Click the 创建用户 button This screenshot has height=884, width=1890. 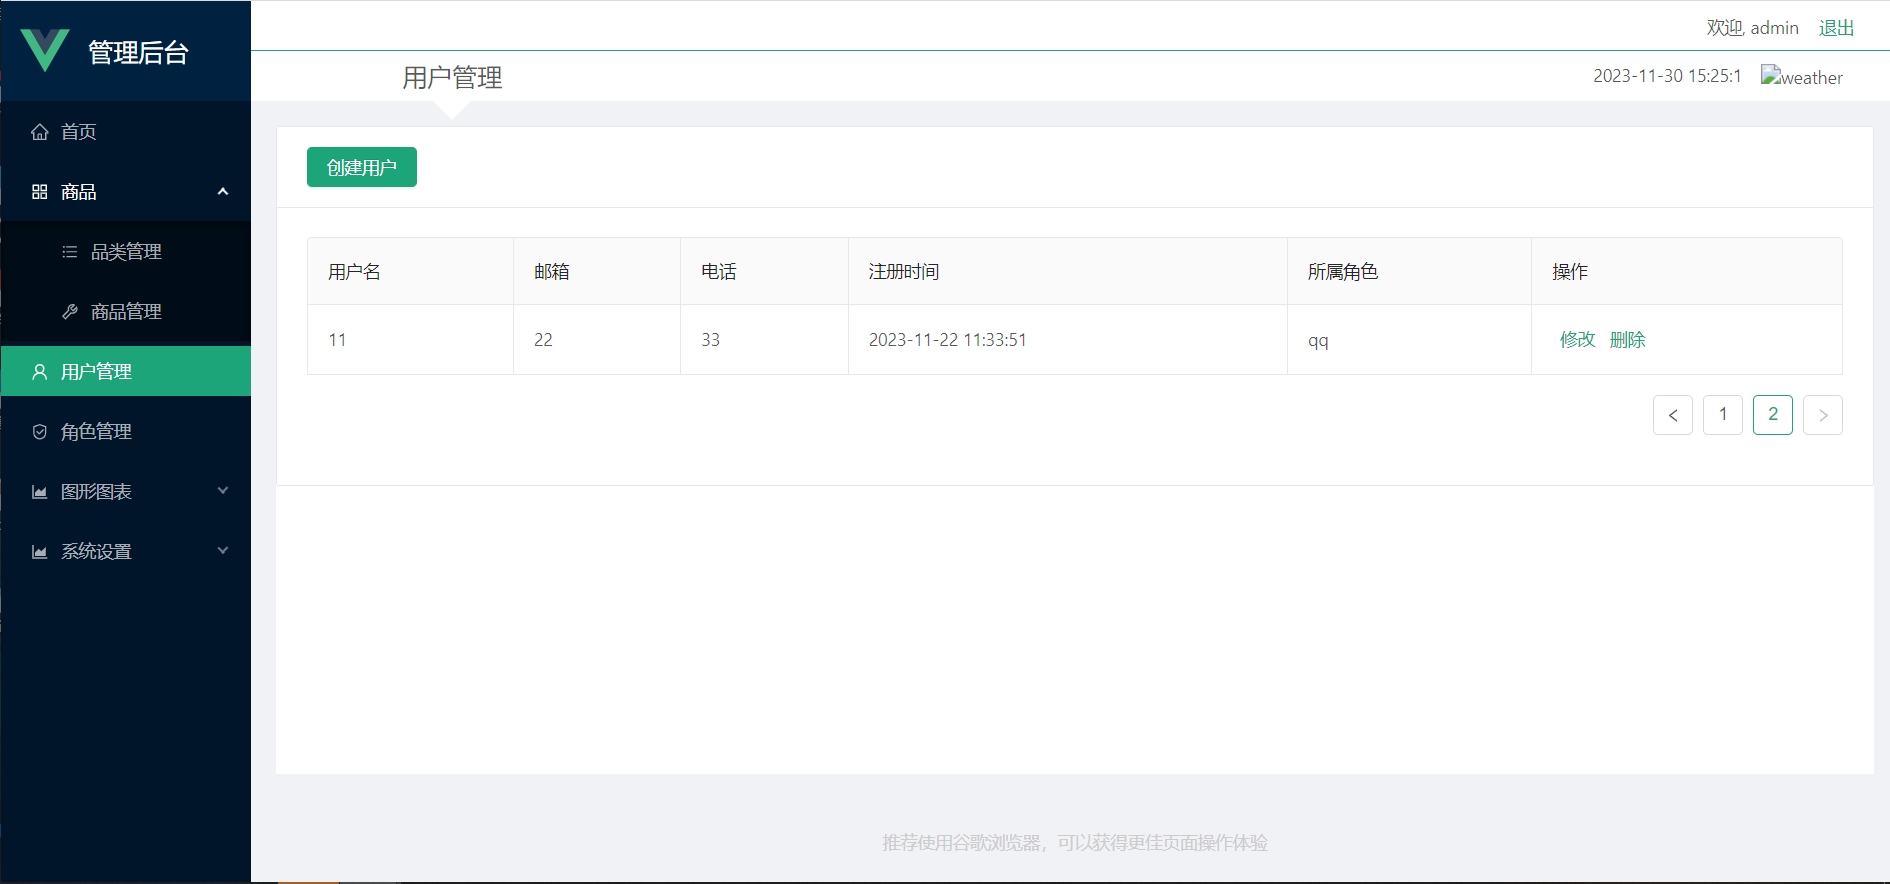[x=362, y=167]
